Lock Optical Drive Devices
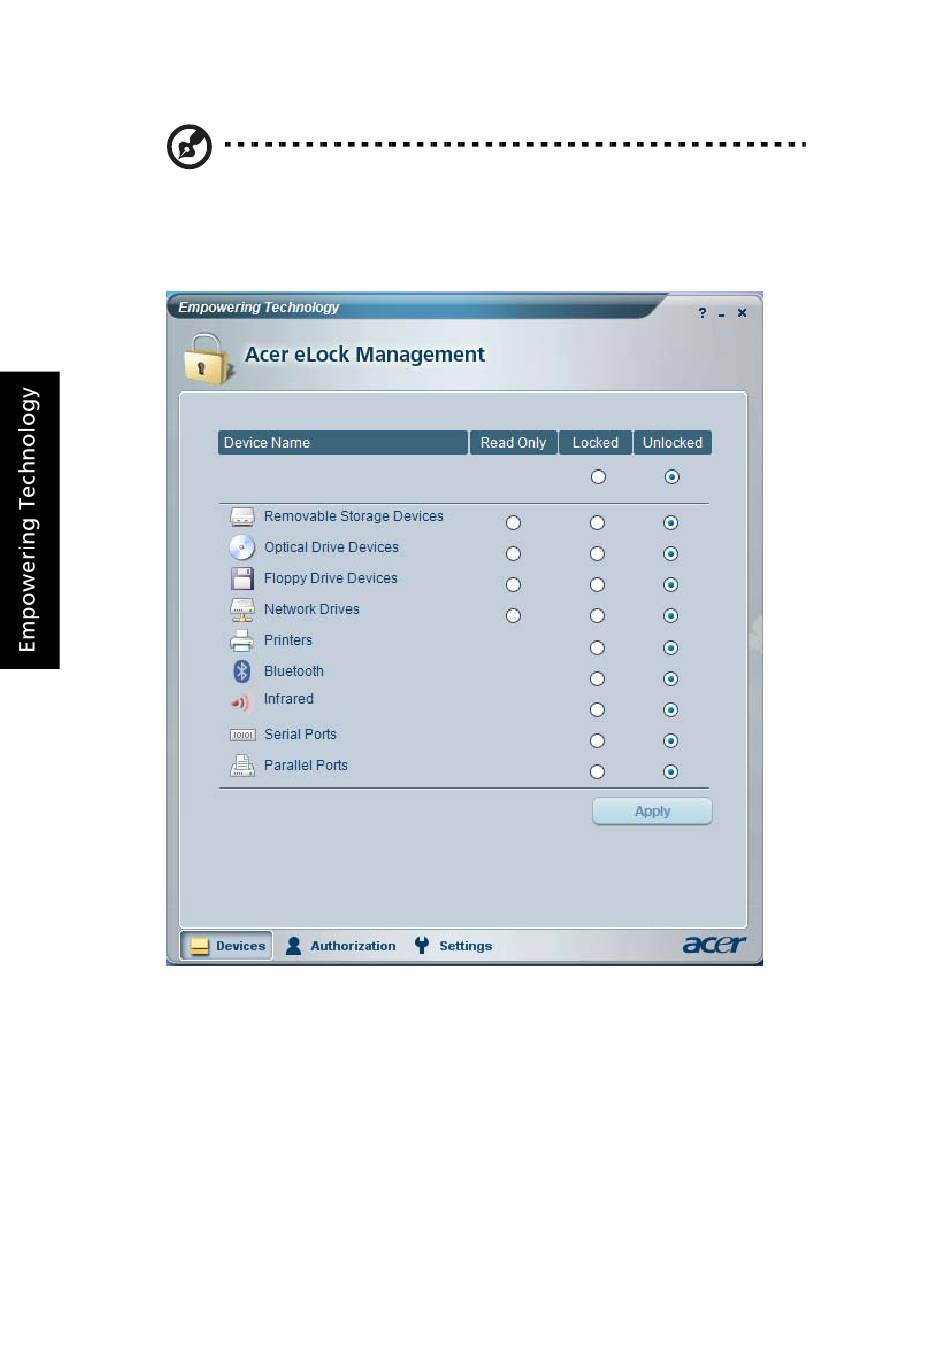The image size is (950, 1363). click(x=597, y=554)
